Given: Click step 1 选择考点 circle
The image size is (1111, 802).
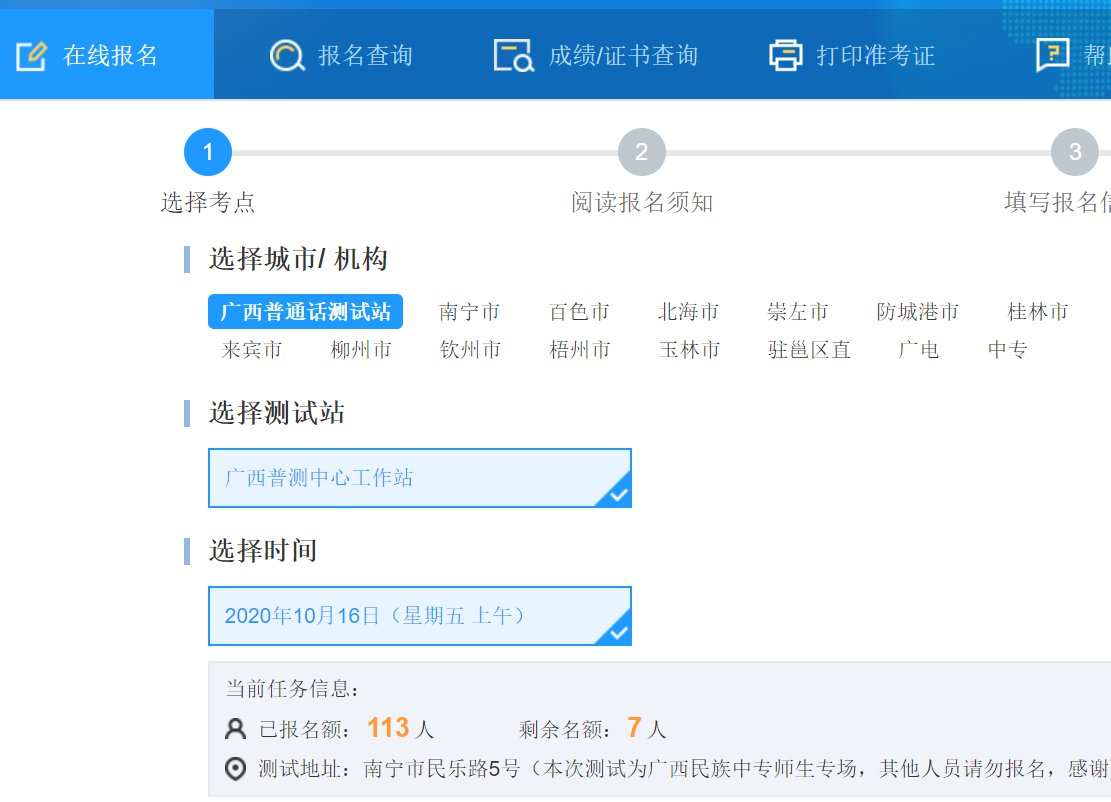Looking at the screenshot, I should [x=208, y=153].
